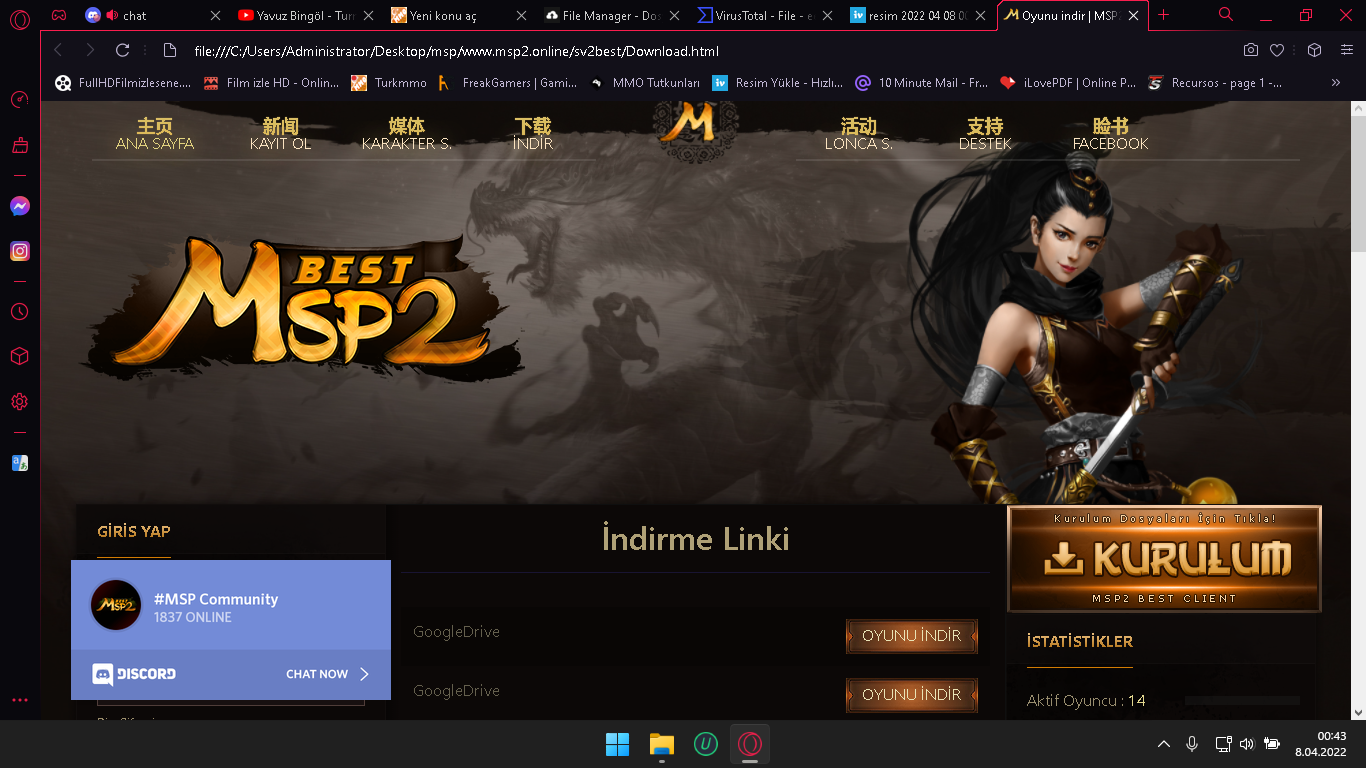Open volume control in system tray
Viewport: 1366px width, 768px height.
(1246, 744)
